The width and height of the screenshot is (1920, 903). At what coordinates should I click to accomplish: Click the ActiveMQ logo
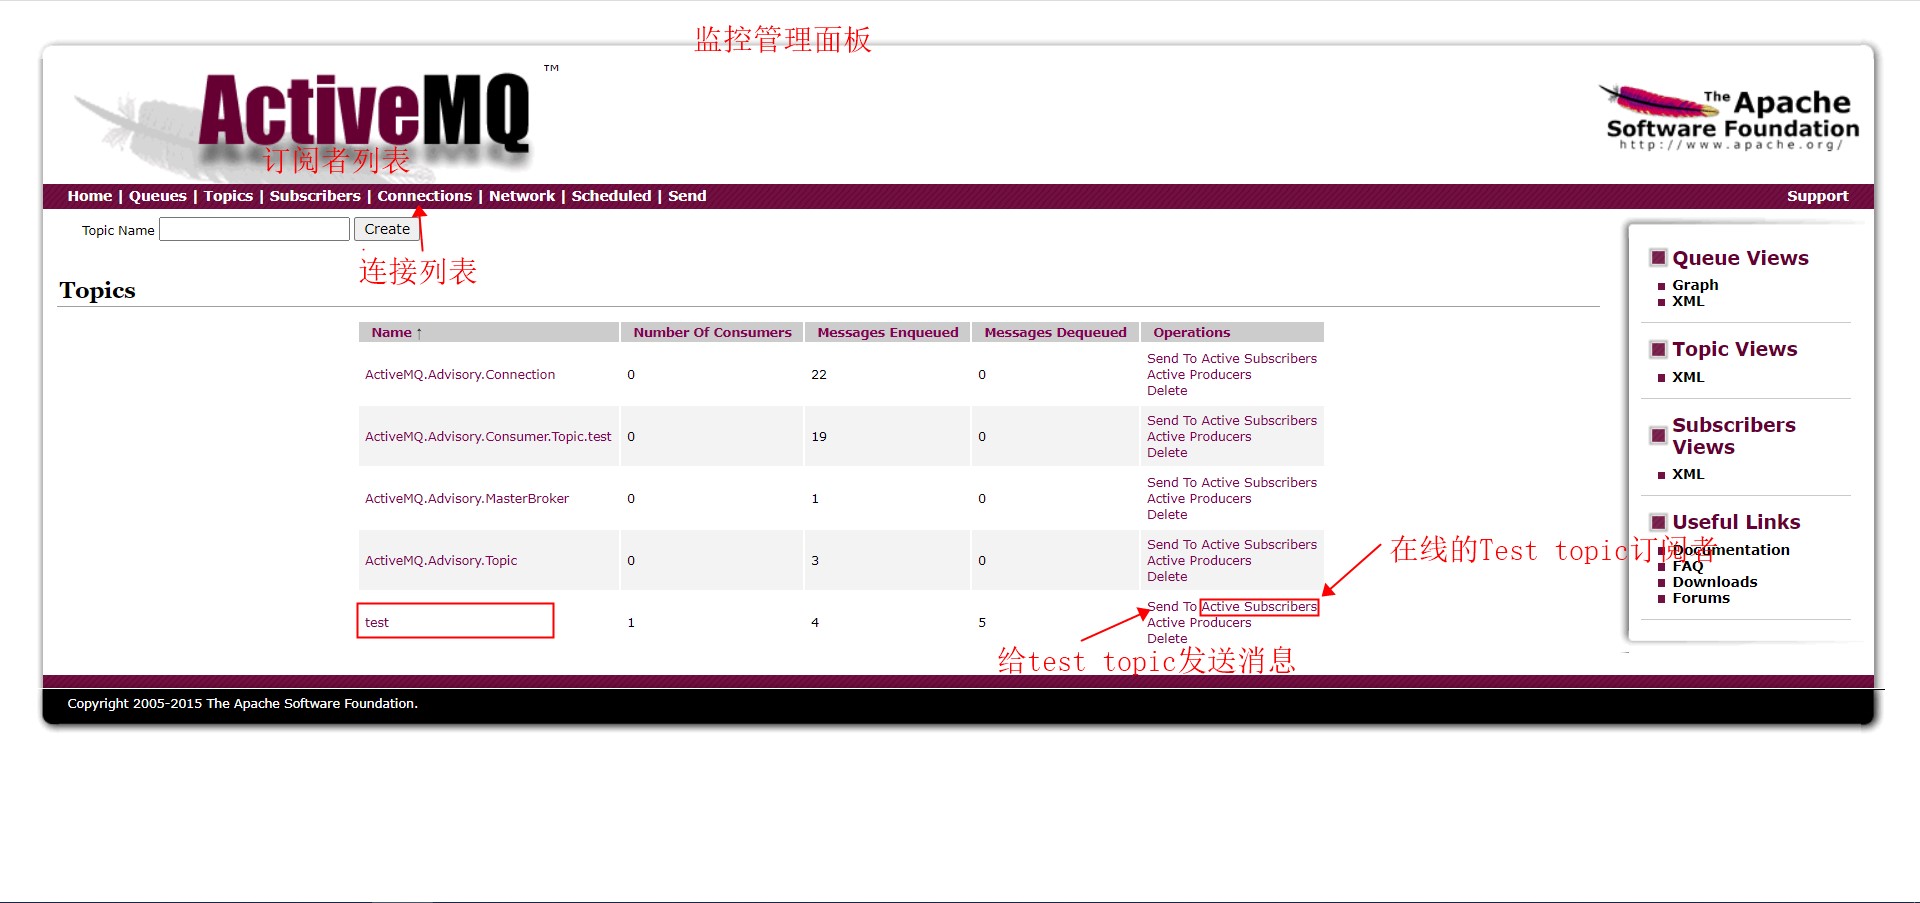click(365, 115)
